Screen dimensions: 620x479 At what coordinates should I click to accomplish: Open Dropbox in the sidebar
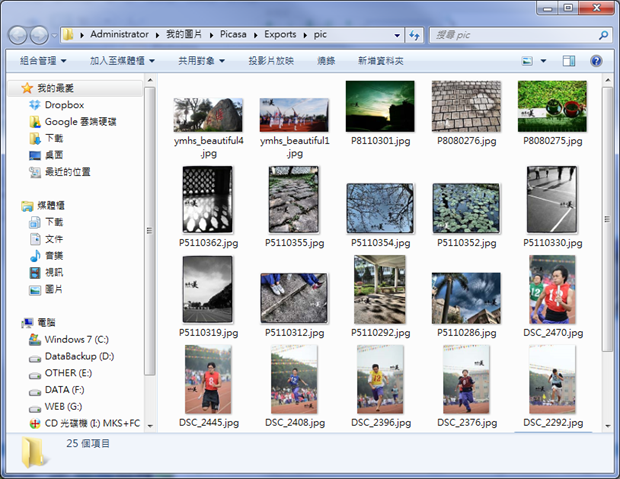(57, 105)
